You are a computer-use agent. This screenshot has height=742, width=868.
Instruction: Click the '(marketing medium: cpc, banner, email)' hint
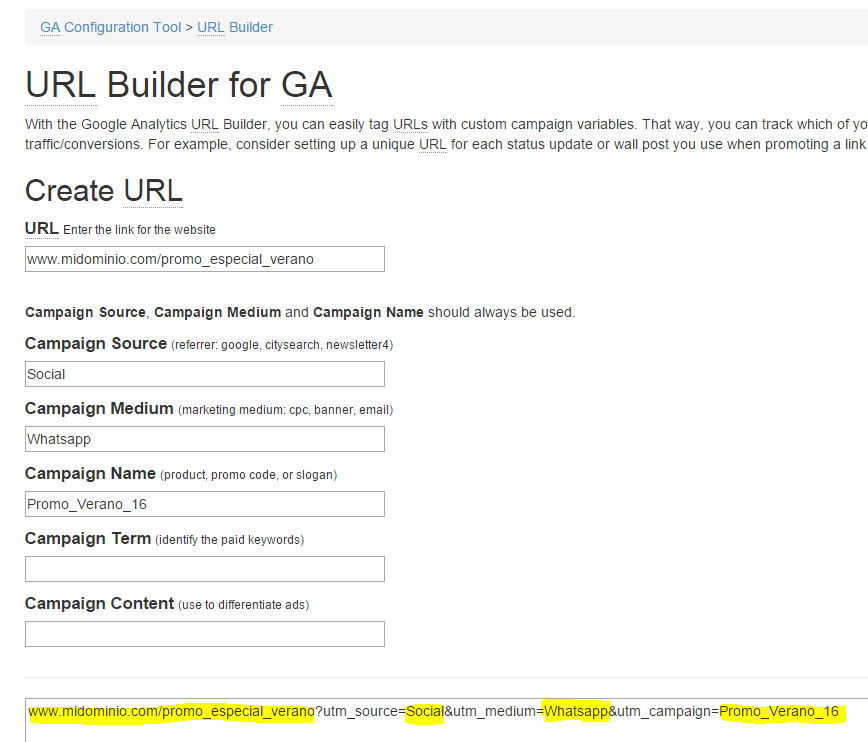pyautogui.click(x=286, y=410)
